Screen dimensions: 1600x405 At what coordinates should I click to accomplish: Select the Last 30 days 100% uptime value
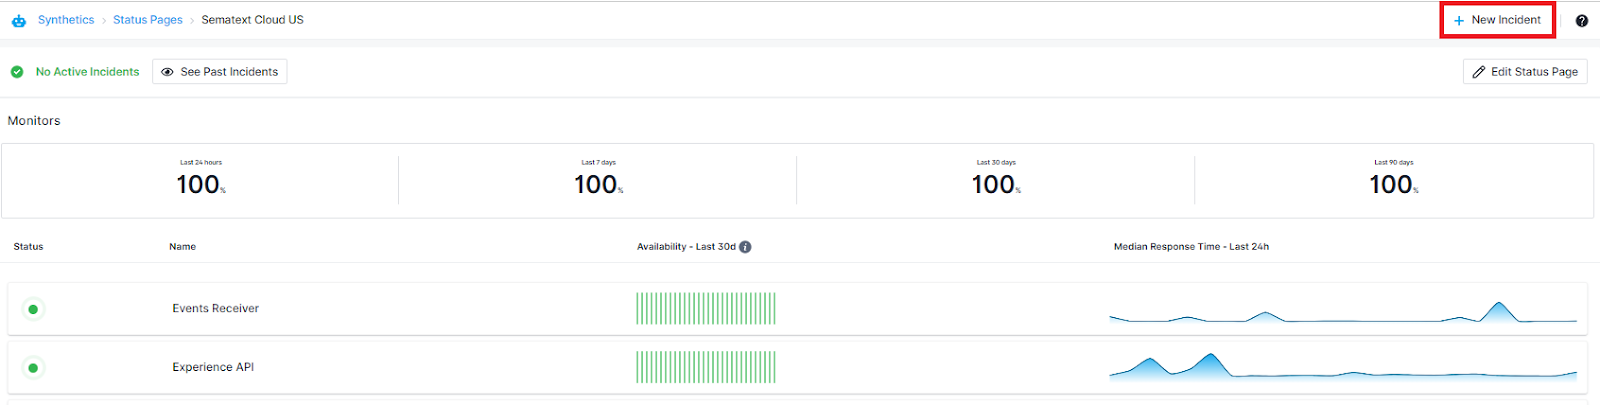(996, 184)
